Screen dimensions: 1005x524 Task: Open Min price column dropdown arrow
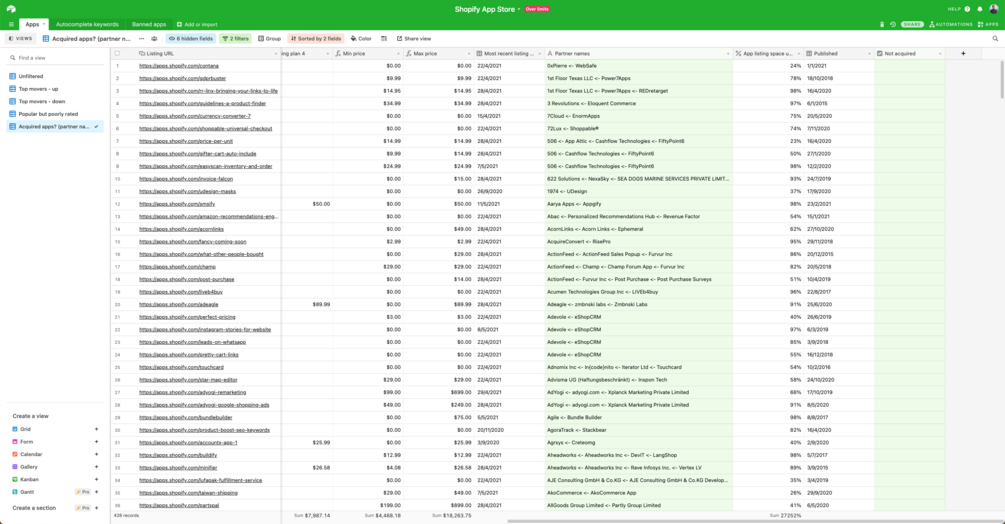click(x=397, y=54)
